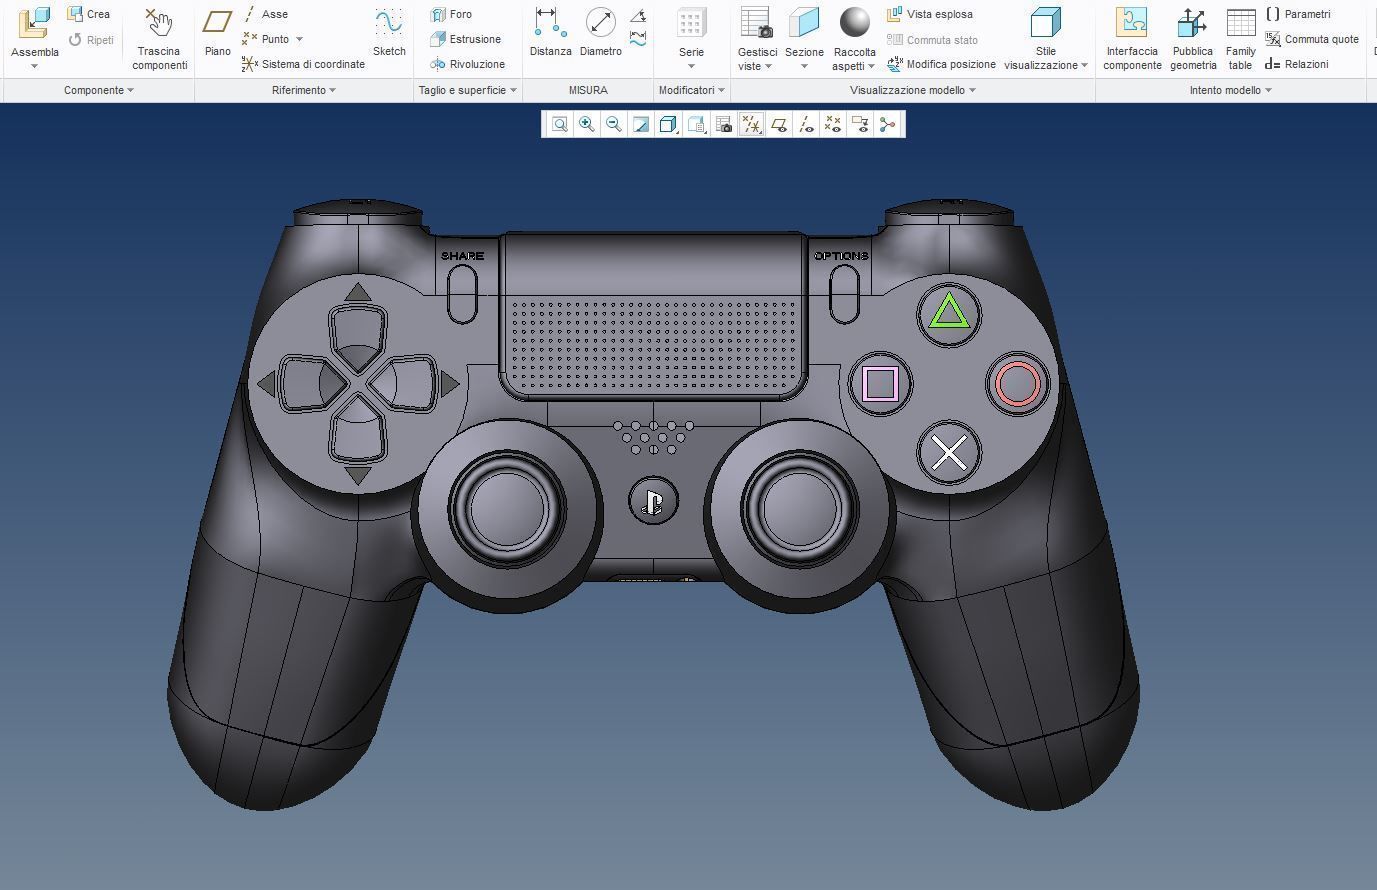Click the Sezione section icon
1377x890 pixels.
pos(804,22)
